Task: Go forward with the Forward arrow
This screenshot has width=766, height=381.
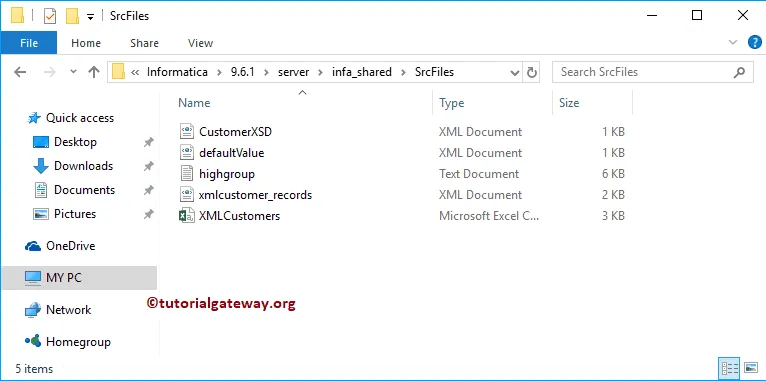Action: click(x=50, y=72)
